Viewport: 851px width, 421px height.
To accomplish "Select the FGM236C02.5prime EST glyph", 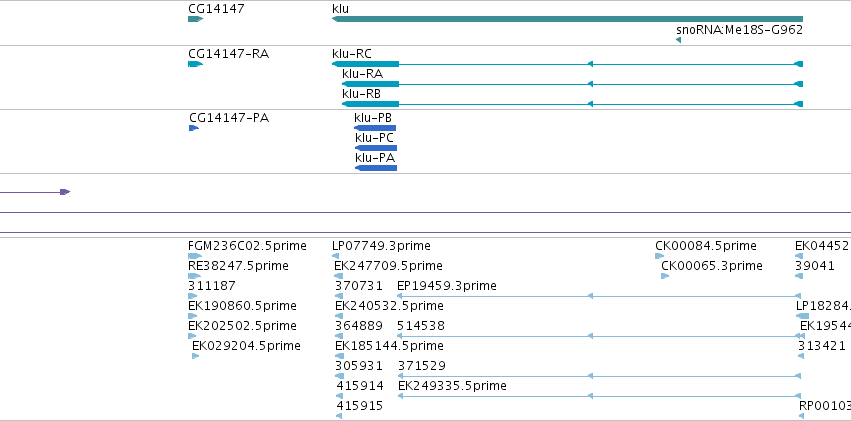I will point(195,256).
